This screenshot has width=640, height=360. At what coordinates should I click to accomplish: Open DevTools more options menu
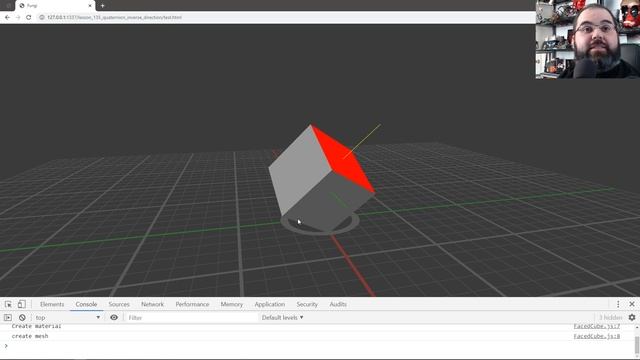coord(618,304)
